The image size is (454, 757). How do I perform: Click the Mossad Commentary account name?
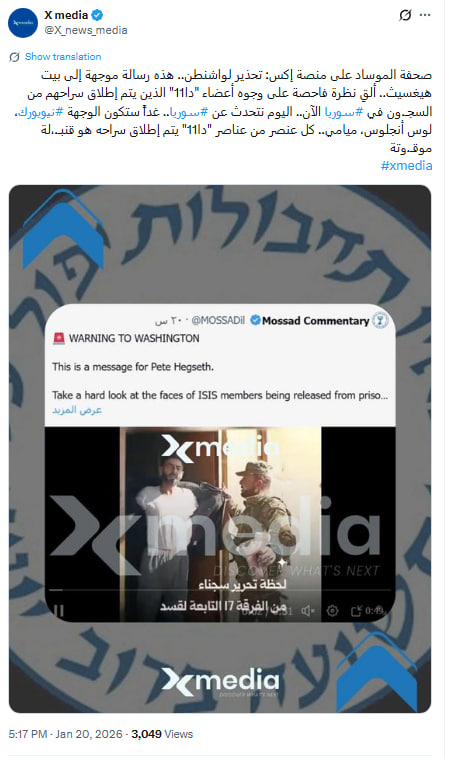point(315,321)
